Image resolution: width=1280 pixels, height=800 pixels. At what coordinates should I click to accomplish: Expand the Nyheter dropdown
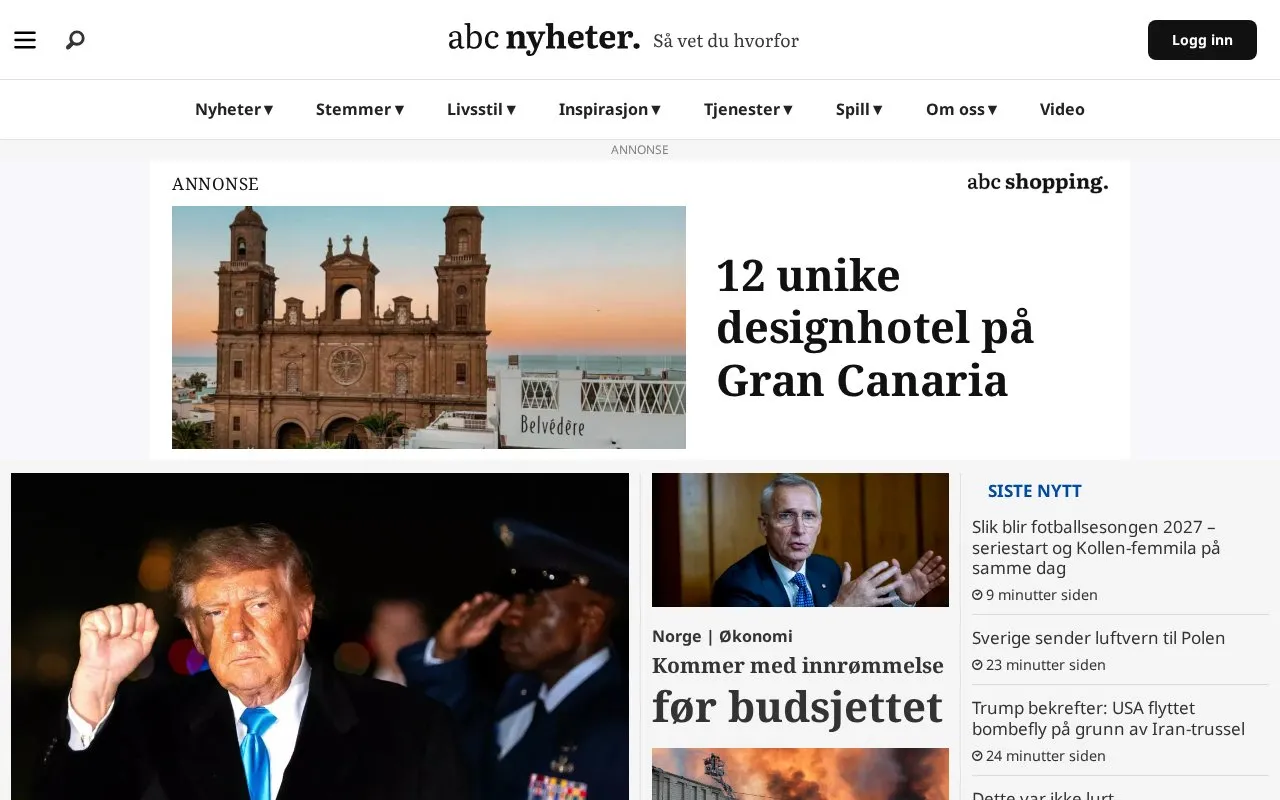tap(234, 109)
